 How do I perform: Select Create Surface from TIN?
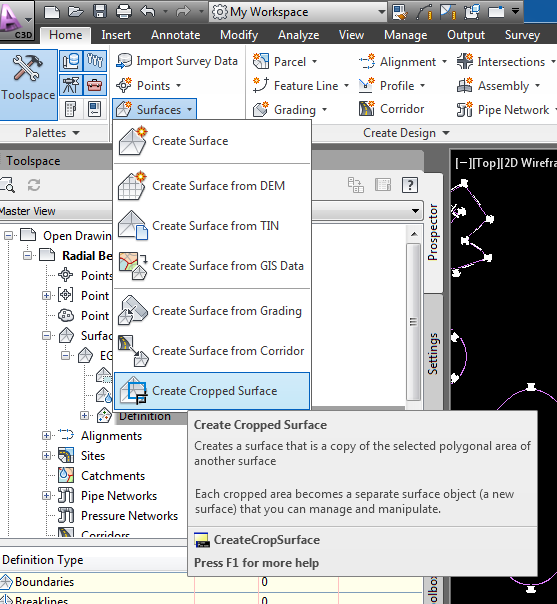pos(212,226)
